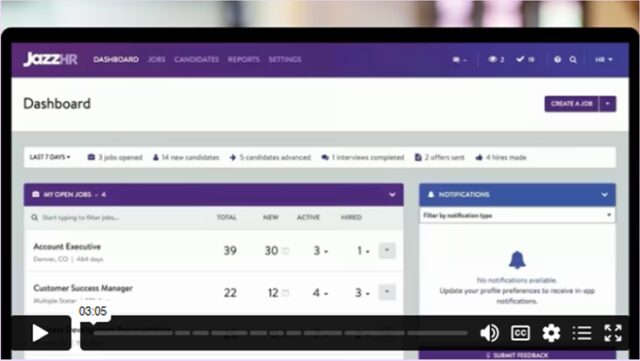640x361 pixels.
Task: Open the Reports navigation item
Action: pos(244,60)
